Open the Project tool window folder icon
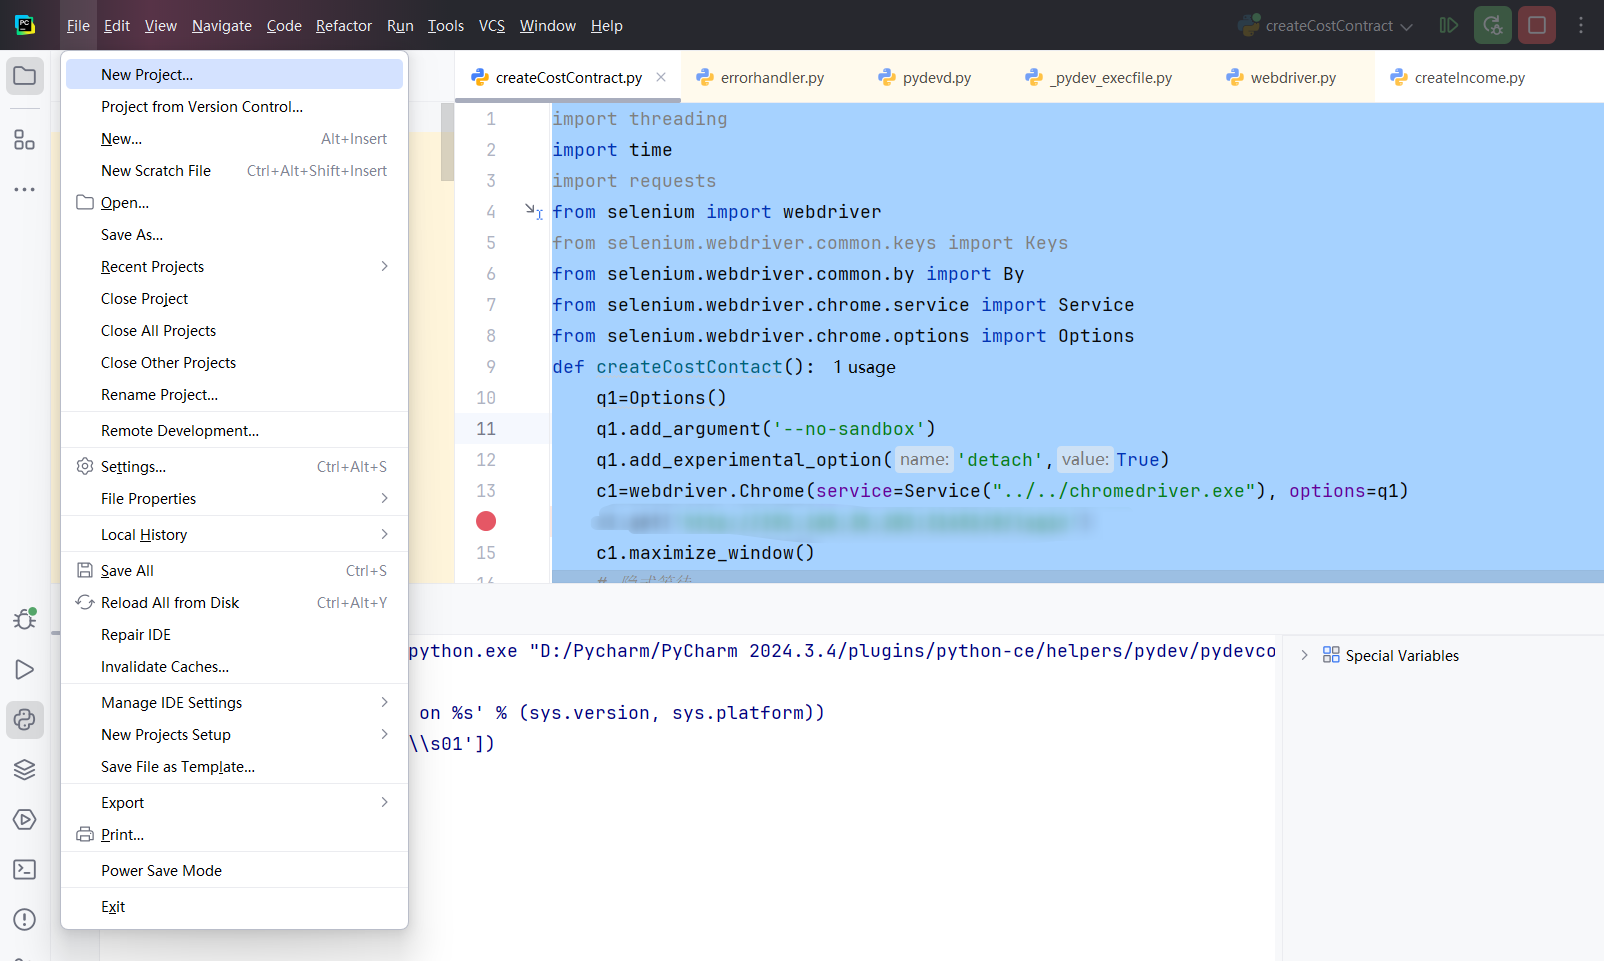The width and height of the screenshot is (1604, 961). (x=25, y=76)
